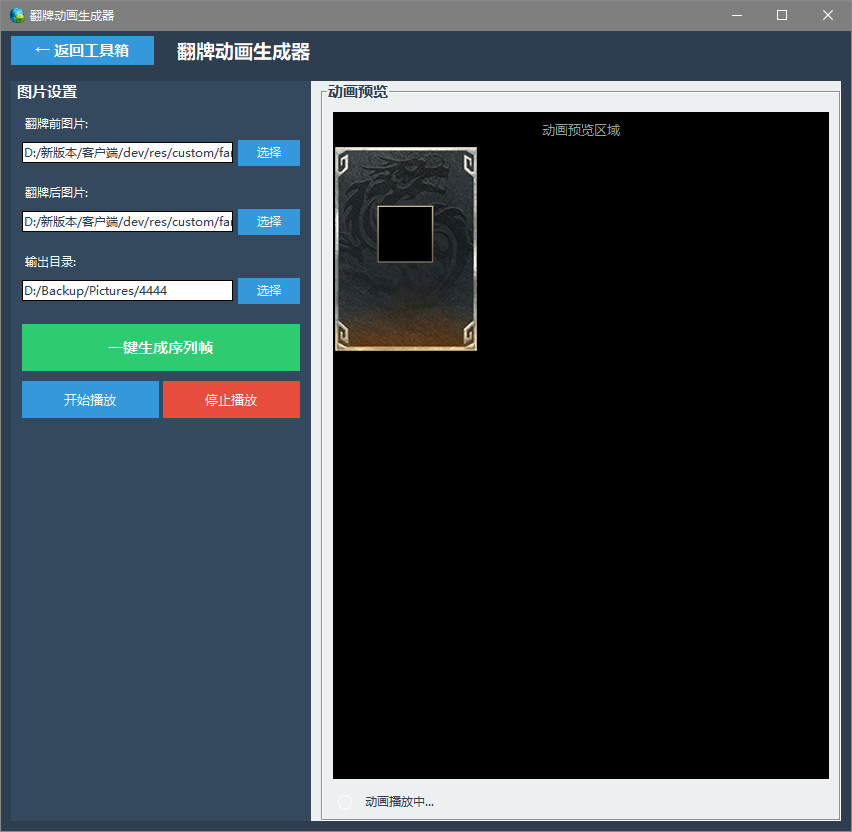Click the 翻牌前图片 file path field
852x832 pixels.
(x=127, y=153)
